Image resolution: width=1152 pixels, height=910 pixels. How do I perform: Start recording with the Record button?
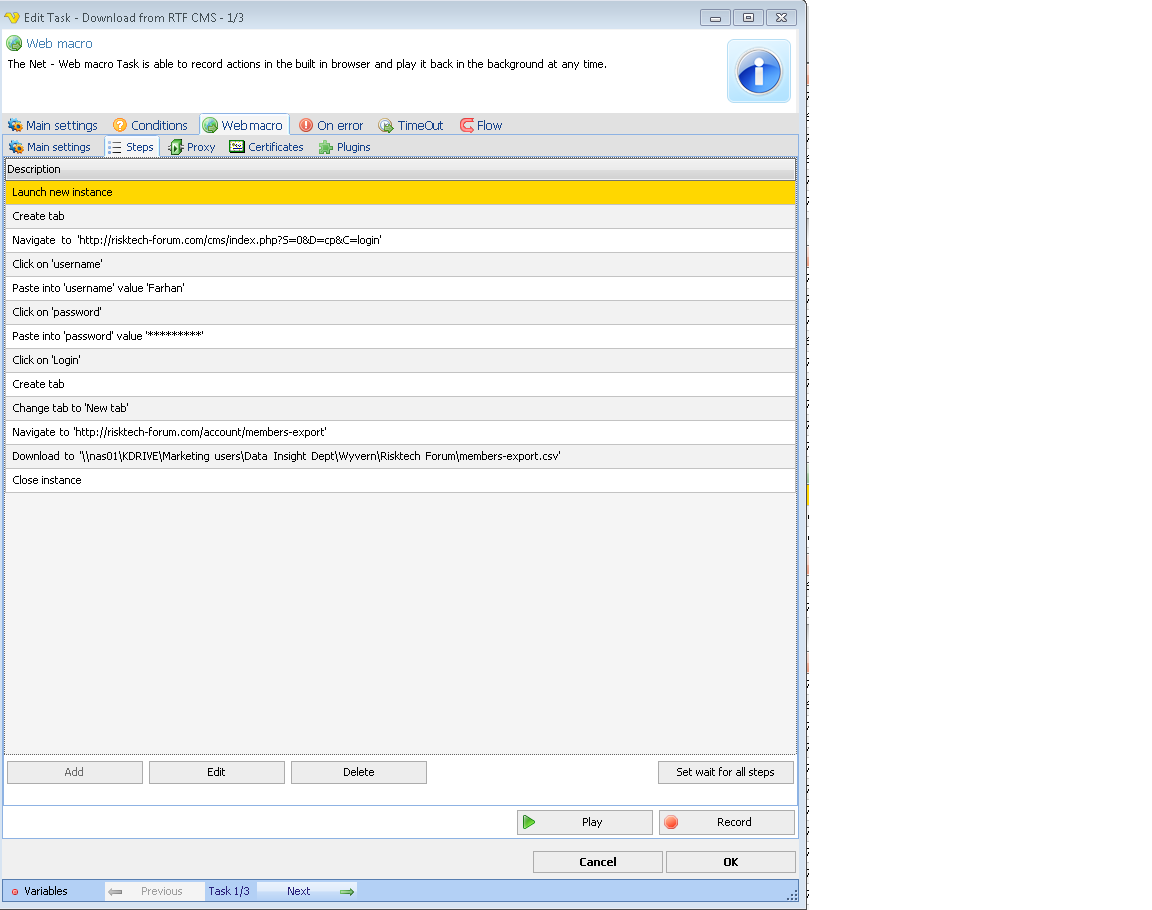[726, 822]
